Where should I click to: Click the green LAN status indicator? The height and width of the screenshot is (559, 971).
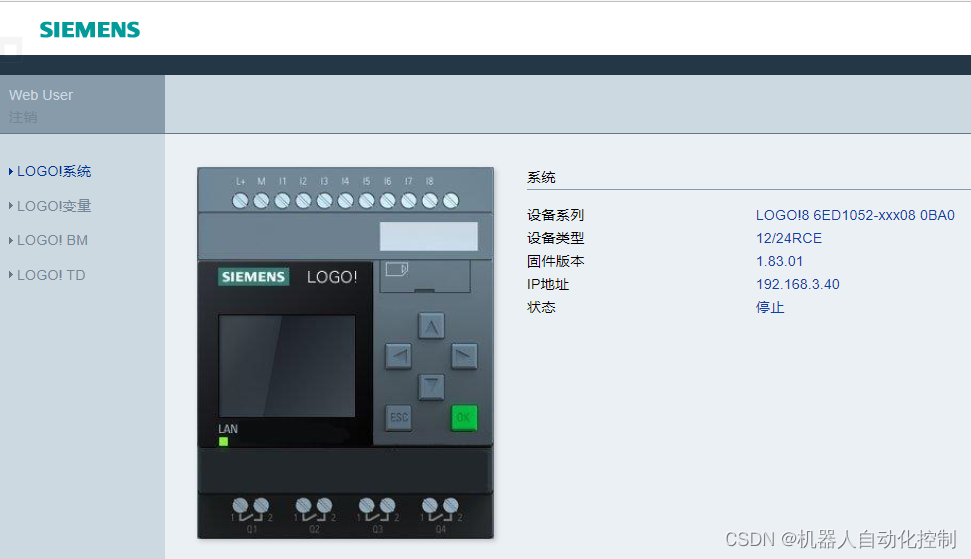tap(224, 441)
